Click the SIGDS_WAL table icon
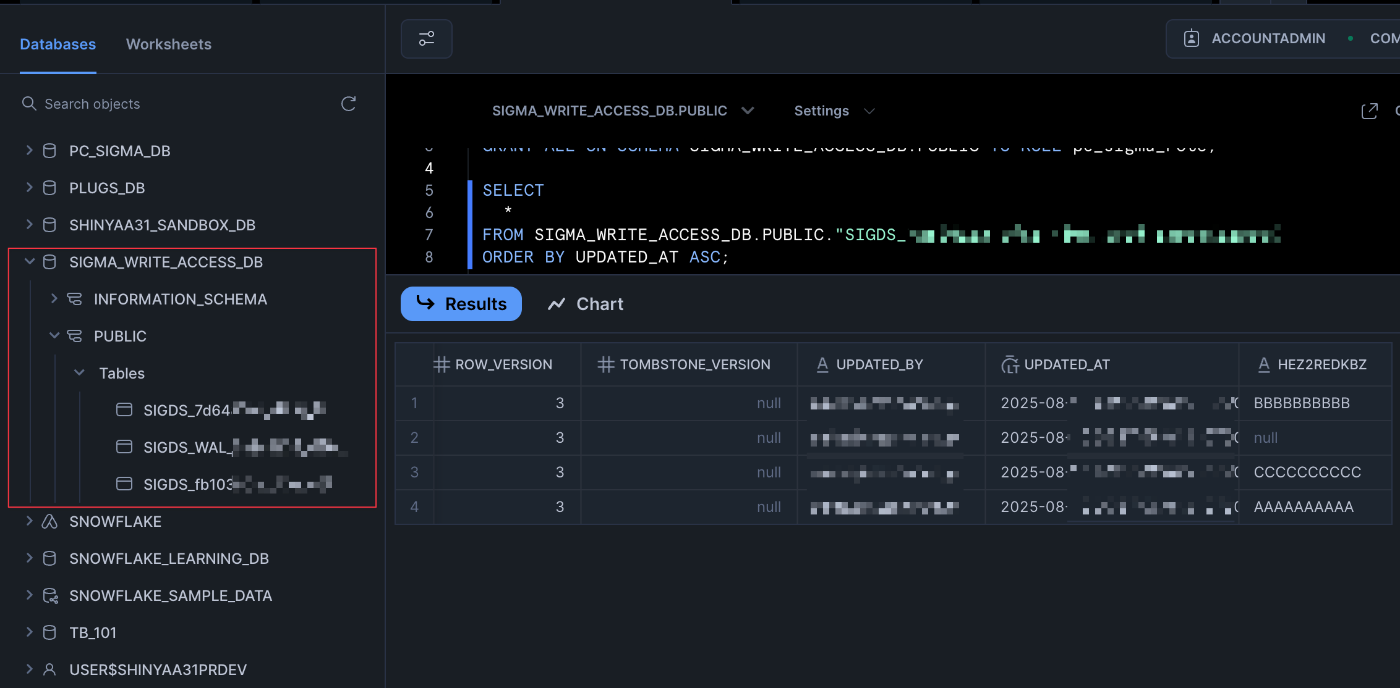Viewport: 1400px width, 688px height. [124, 447]
